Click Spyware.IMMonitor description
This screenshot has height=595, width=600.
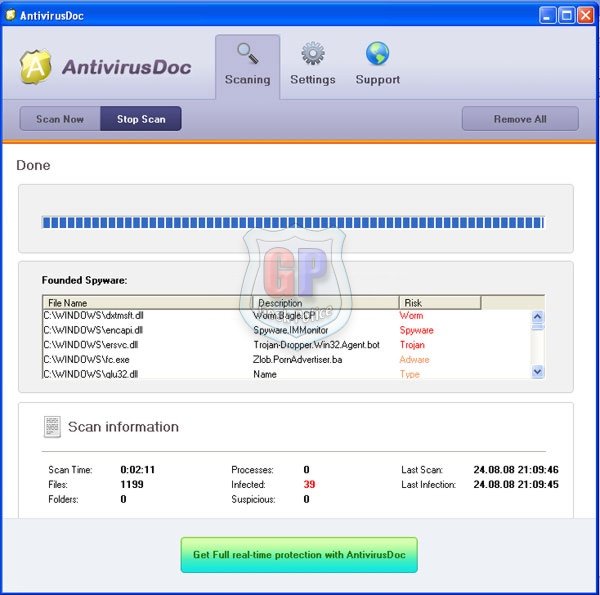coord(290,330)
